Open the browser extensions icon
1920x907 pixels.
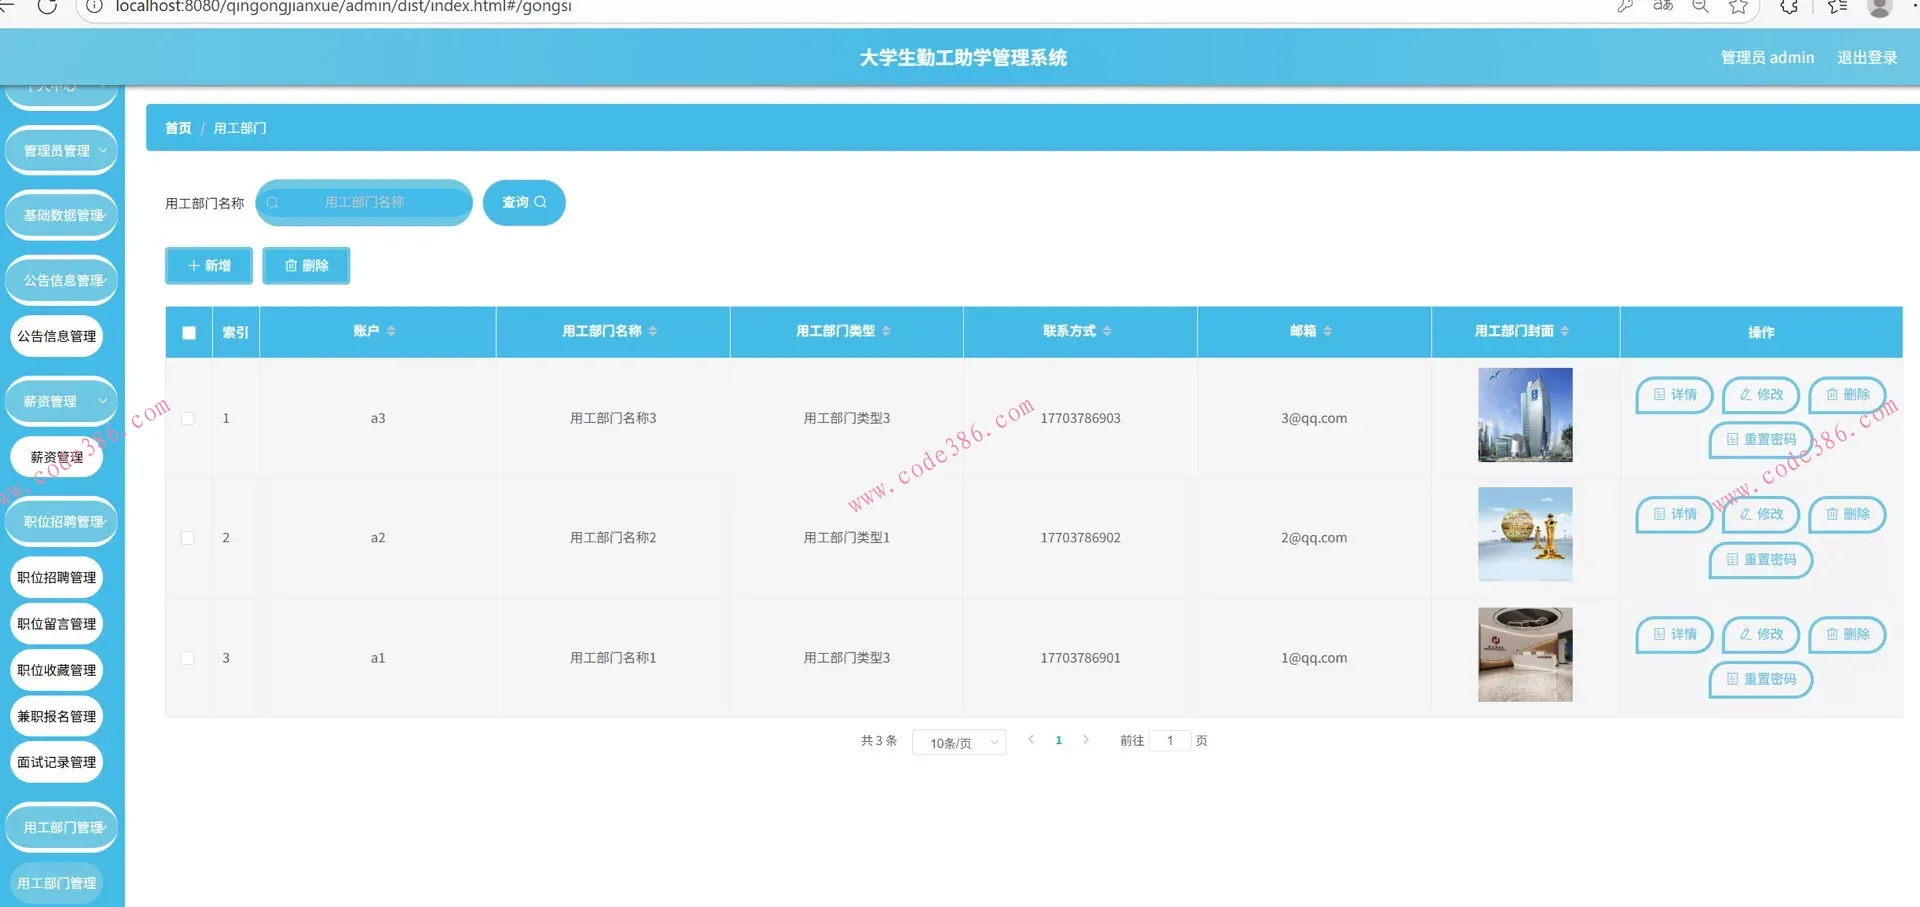pos(1790,6)
